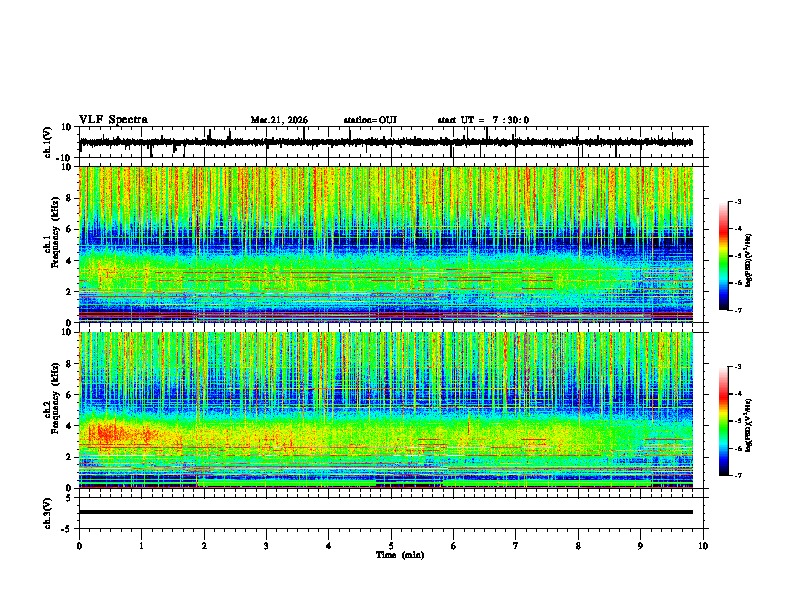792x612 pixels.
Task: Click the "8" kHz tick on ch.1 frequency axis
Action: (70, 198)
